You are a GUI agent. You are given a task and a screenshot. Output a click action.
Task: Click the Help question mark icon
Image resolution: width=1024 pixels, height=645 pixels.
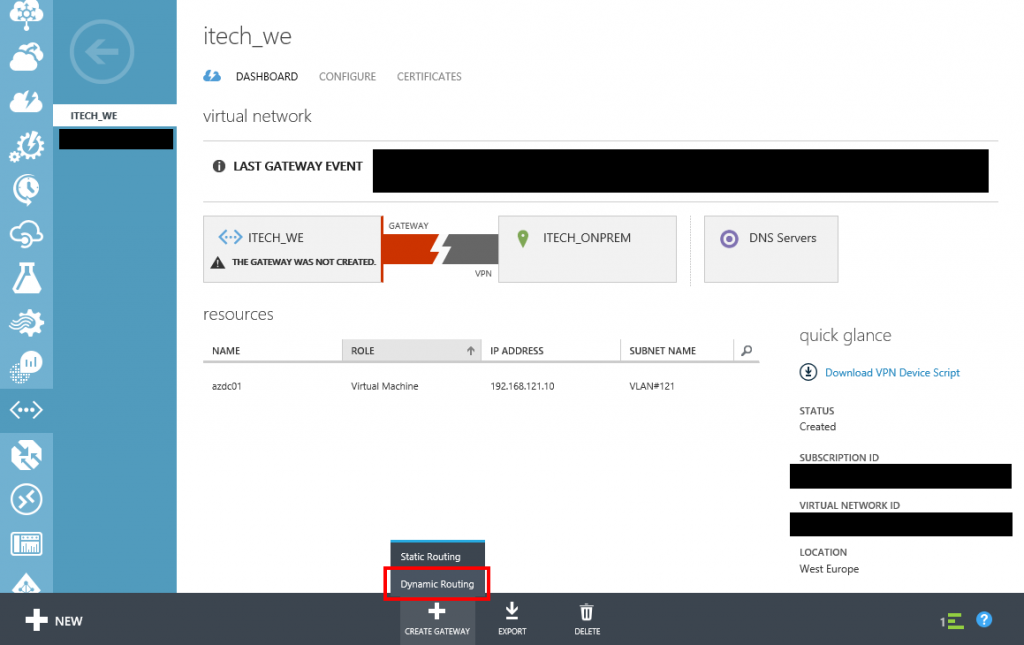point(984,620)
